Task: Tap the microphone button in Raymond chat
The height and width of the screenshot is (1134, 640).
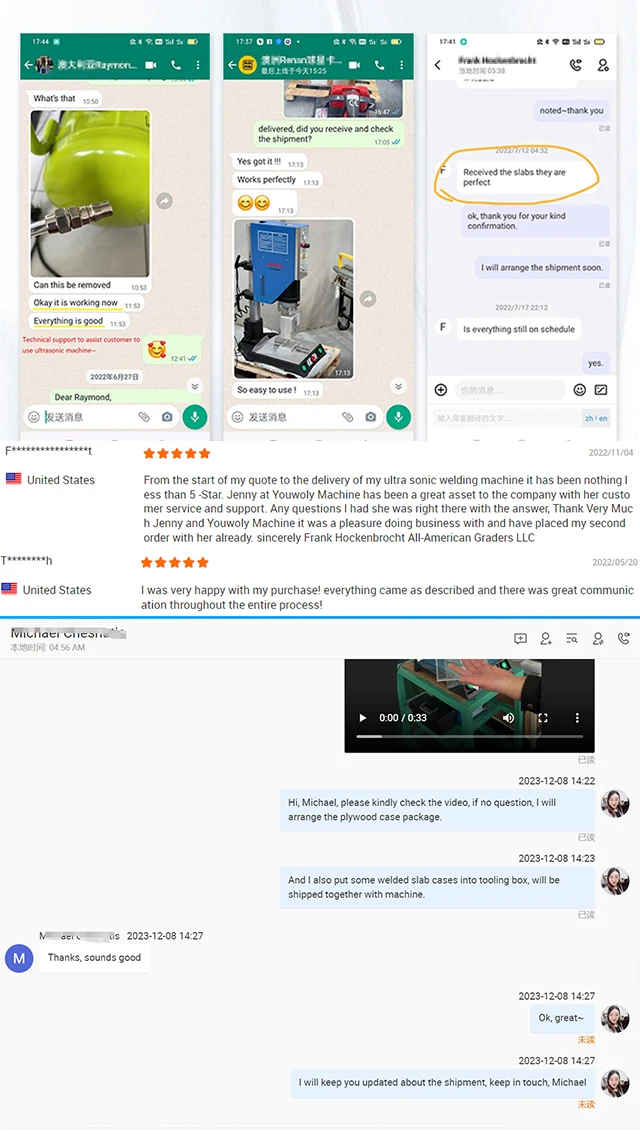Action: [195, 417]
